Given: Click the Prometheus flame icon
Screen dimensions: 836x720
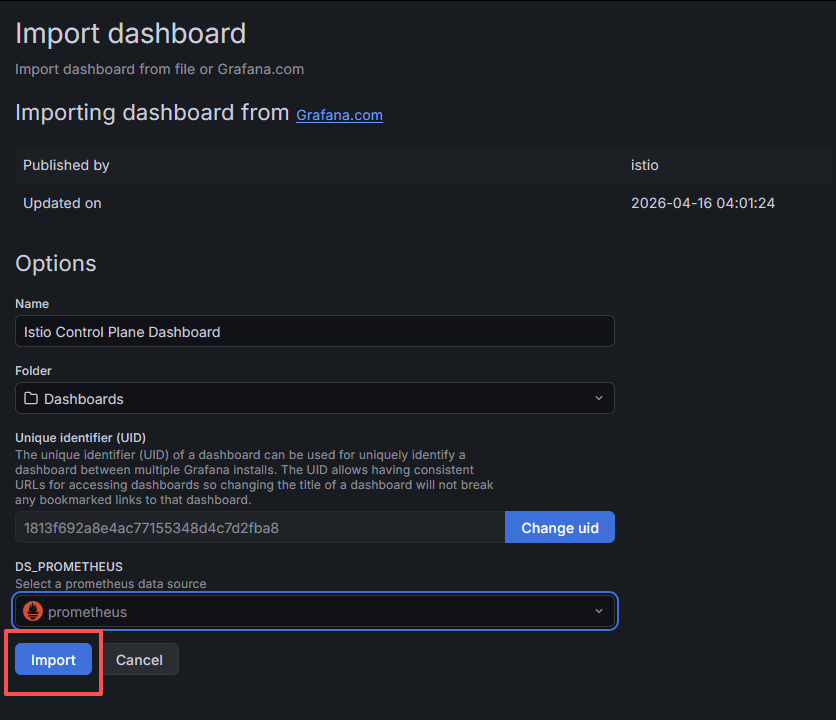Looking at the screenshot, I should pyautogui.click(x=33, y=611).
